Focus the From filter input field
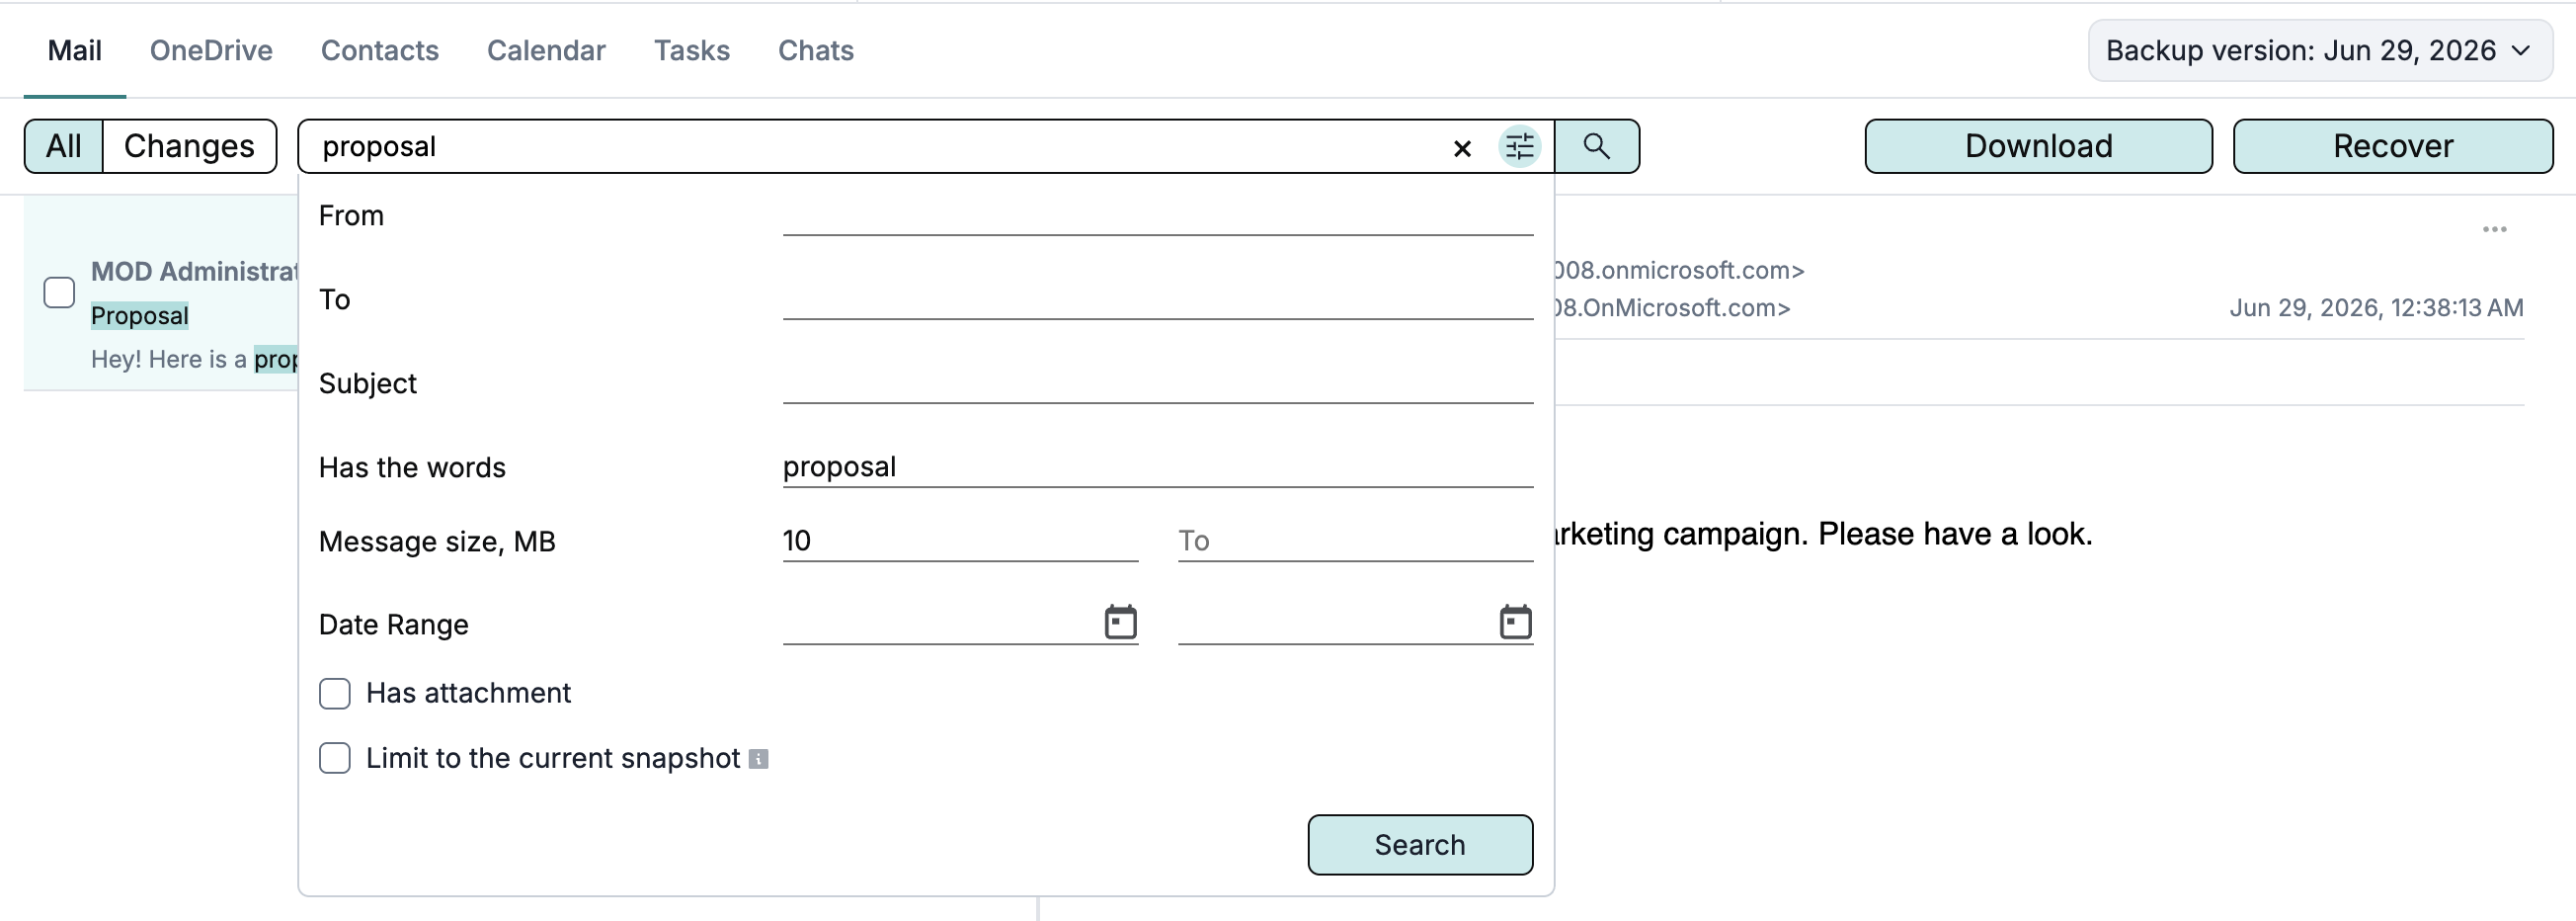Viewport: 2576px width, 921px height. tap(1158, 215)
